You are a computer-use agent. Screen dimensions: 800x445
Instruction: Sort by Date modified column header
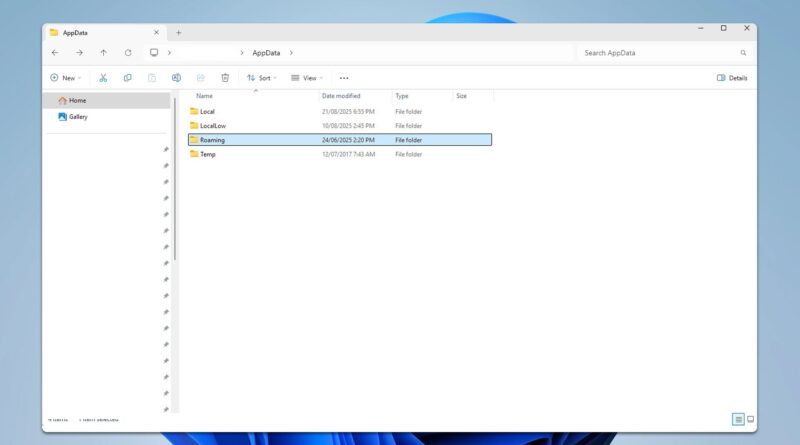click(341, 96)
